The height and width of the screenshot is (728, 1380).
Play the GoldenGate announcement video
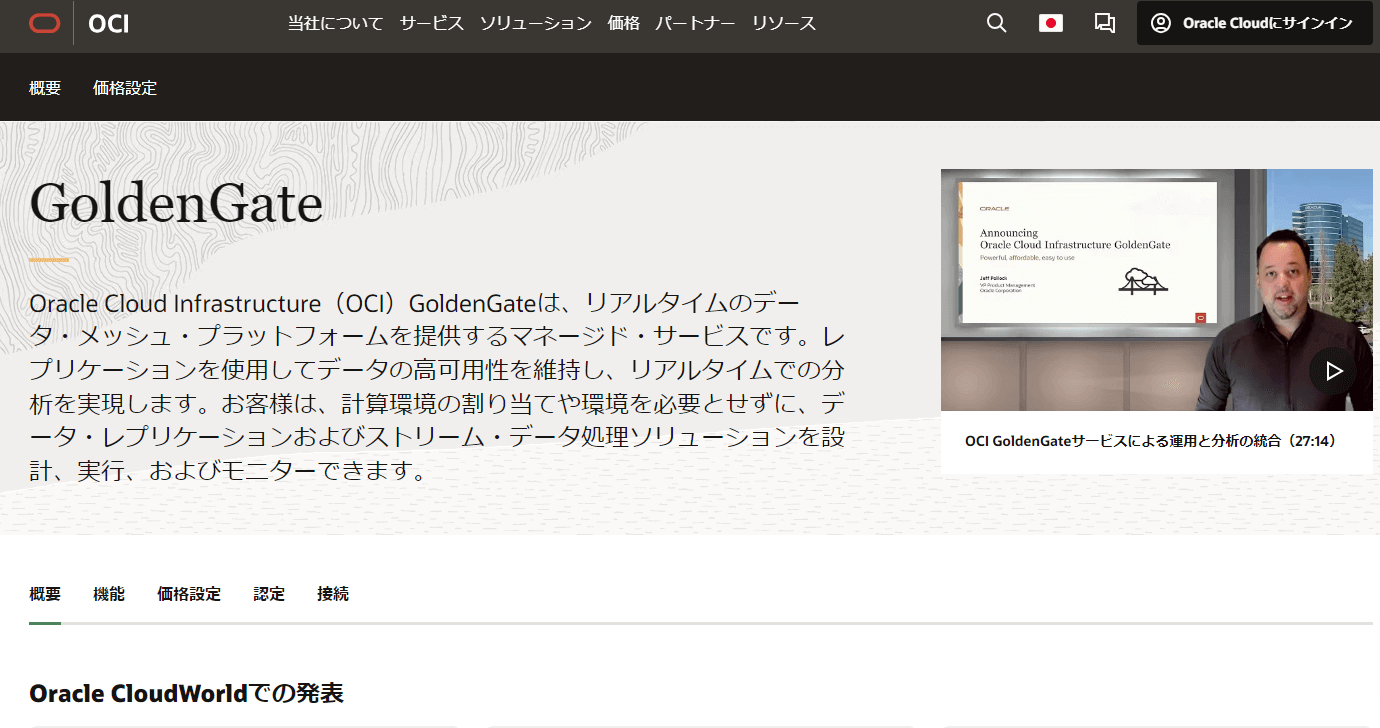1333,371
